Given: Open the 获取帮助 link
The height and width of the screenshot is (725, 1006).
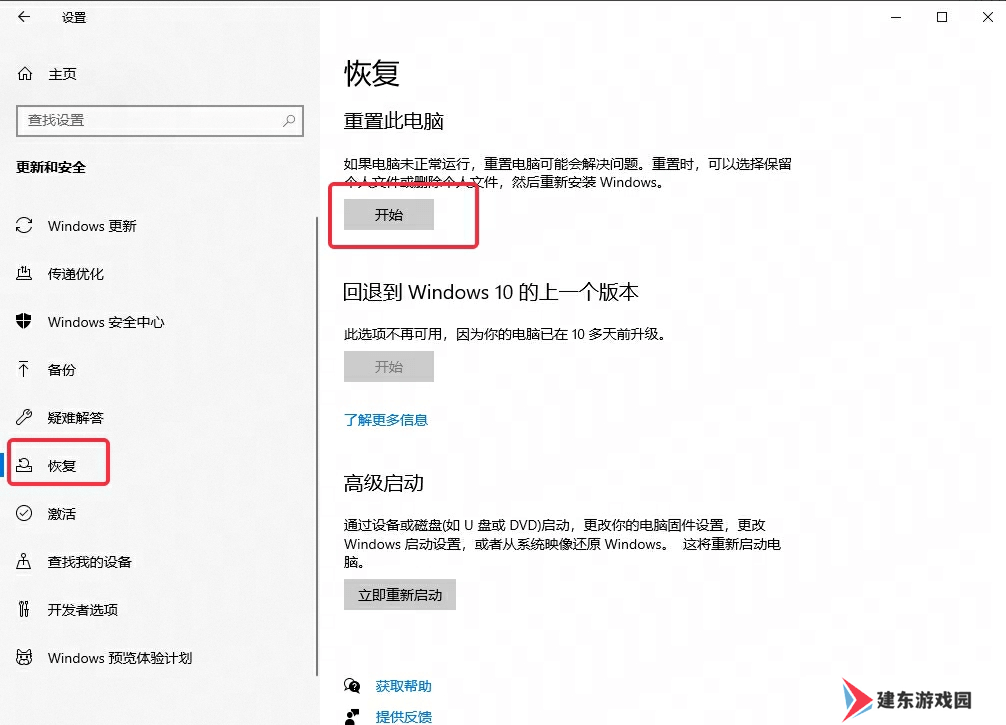Looking at the screenshot, I should click(x=404, y=686).
